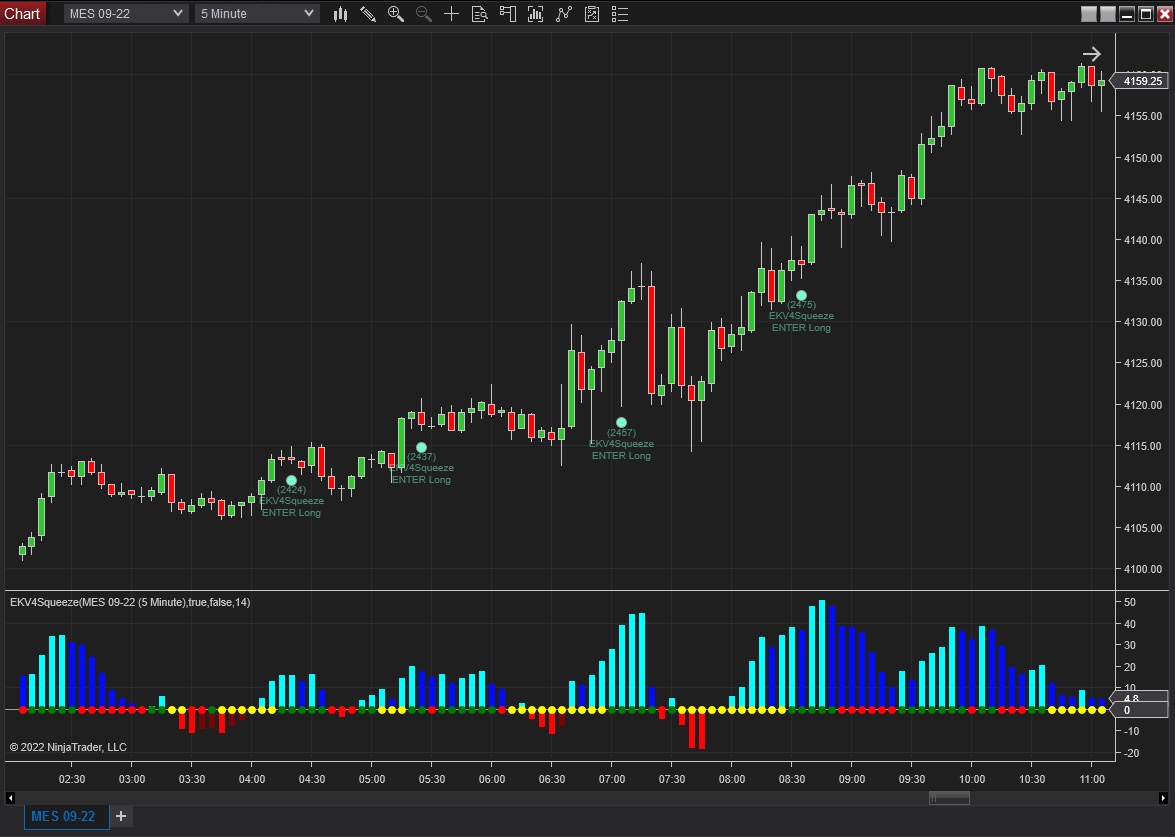Click the horizontal scrollbar thumb
1175x837 pixels.
click(x=949, y=799)
